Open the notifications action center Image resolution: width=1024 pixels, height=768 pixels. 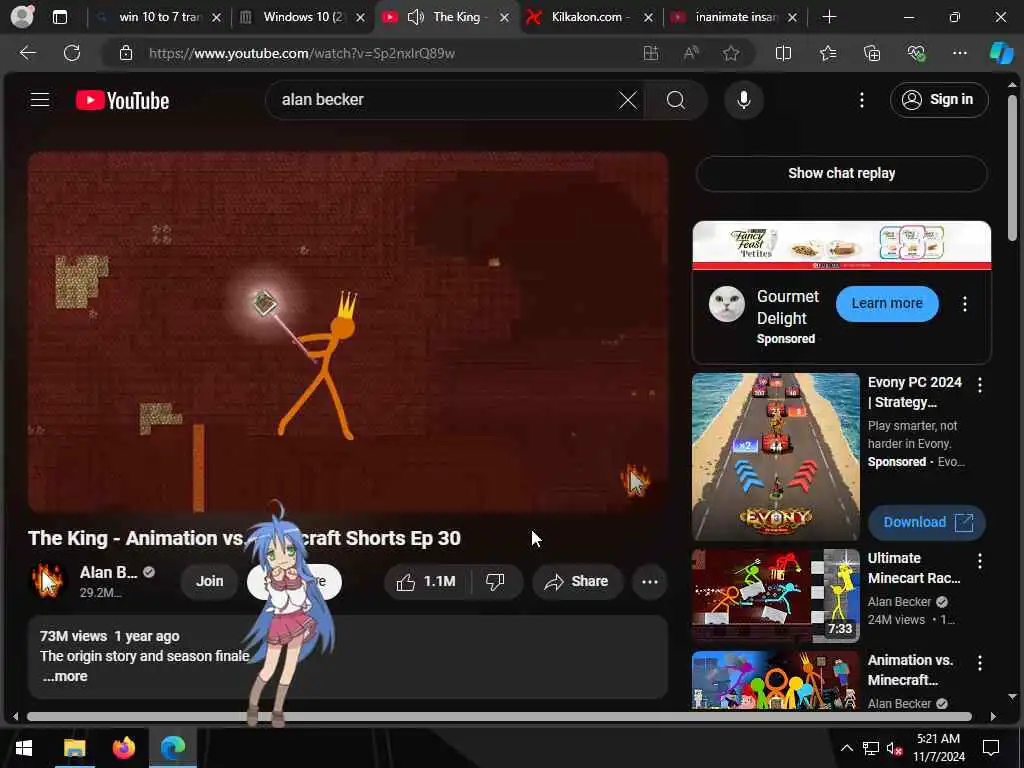pyautogui.click(x=991, y=748)
